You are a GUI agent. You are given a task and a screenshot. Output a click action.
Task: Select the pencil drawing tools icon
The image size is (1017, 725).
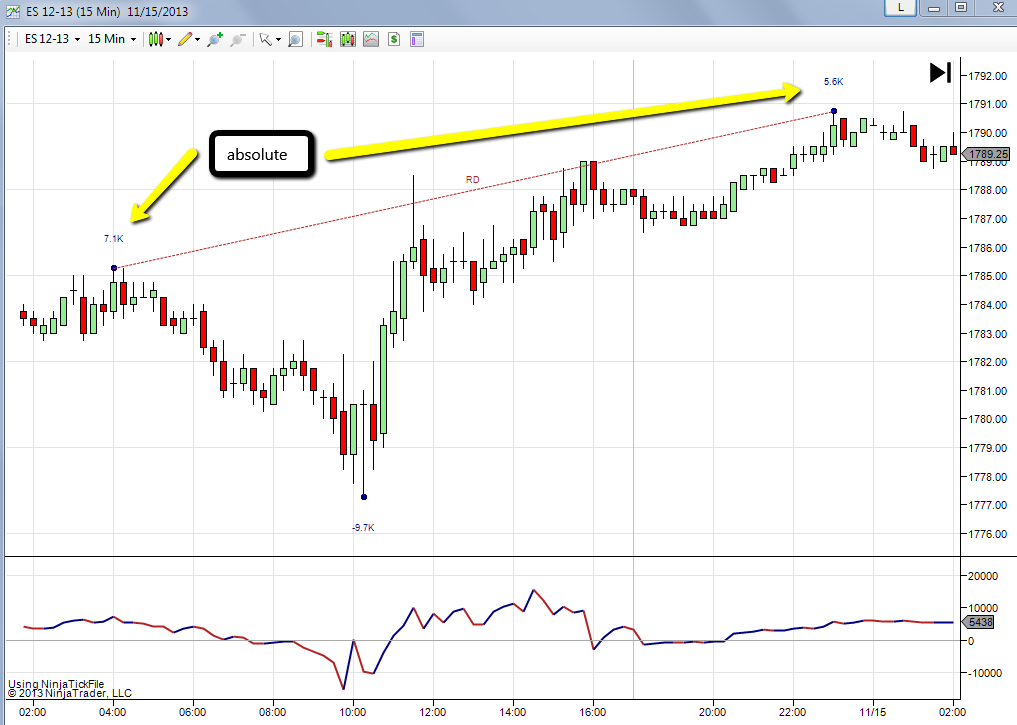coord(185,40)
